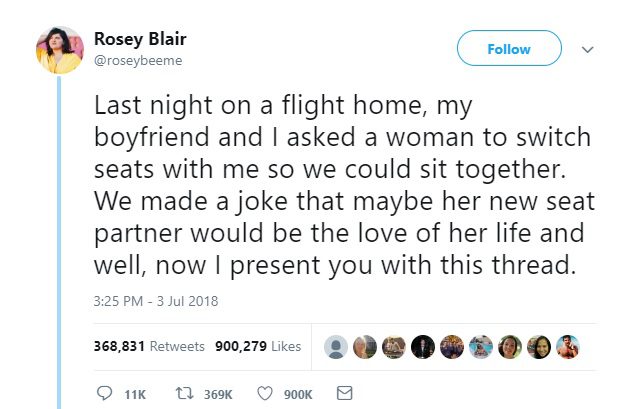
Task: Click the envelope direct message icon
Action: tap(343, 394)
